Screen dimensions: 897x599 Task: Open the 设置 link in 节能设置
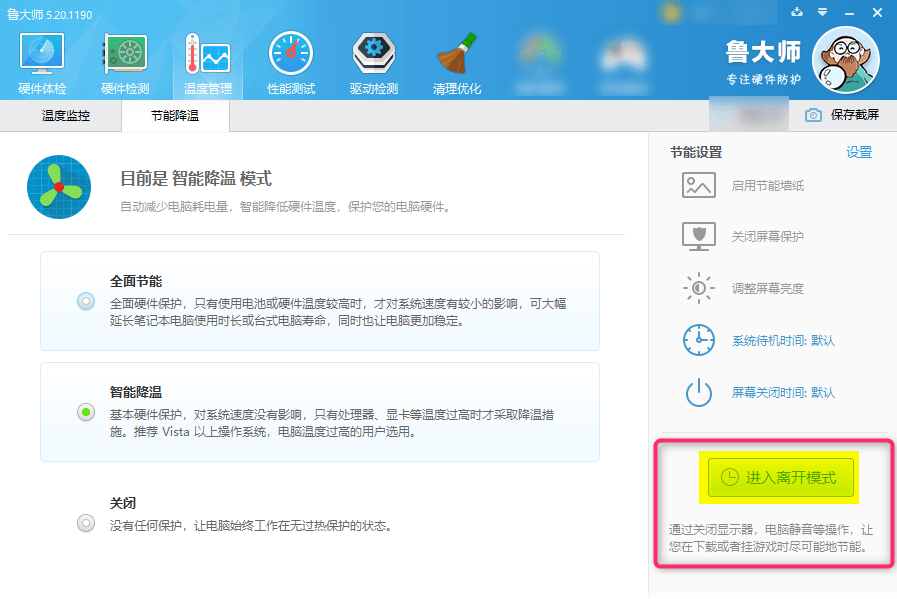tap(859, 152)
